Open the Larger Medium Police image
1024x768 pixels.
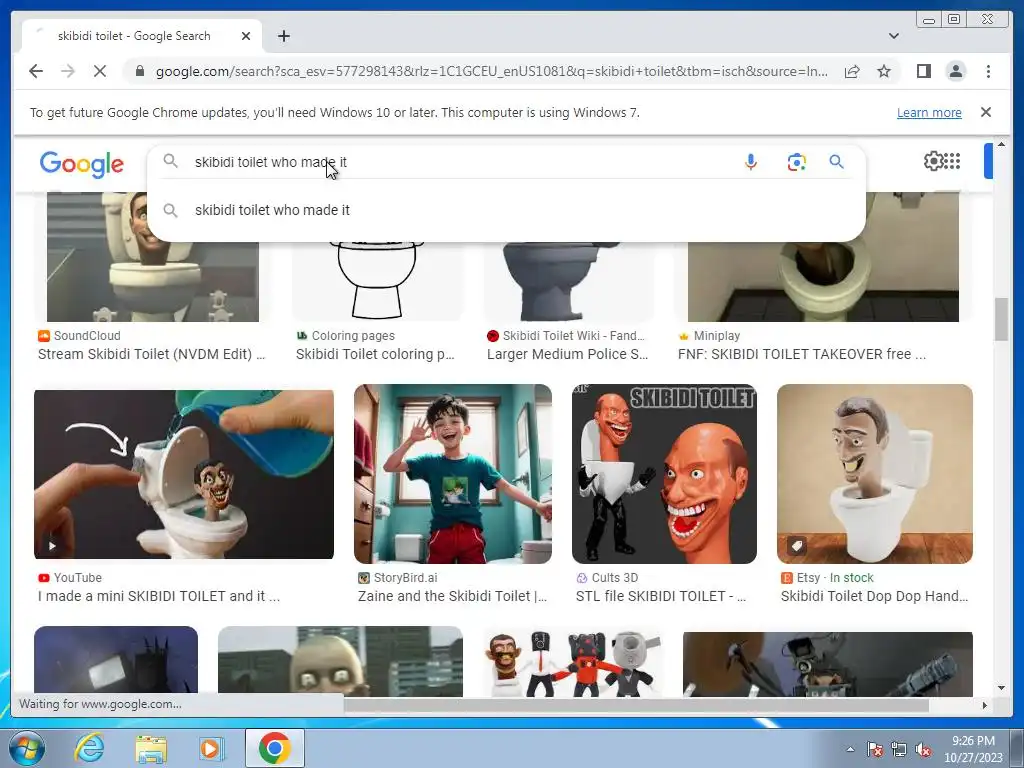pos(568,281)
